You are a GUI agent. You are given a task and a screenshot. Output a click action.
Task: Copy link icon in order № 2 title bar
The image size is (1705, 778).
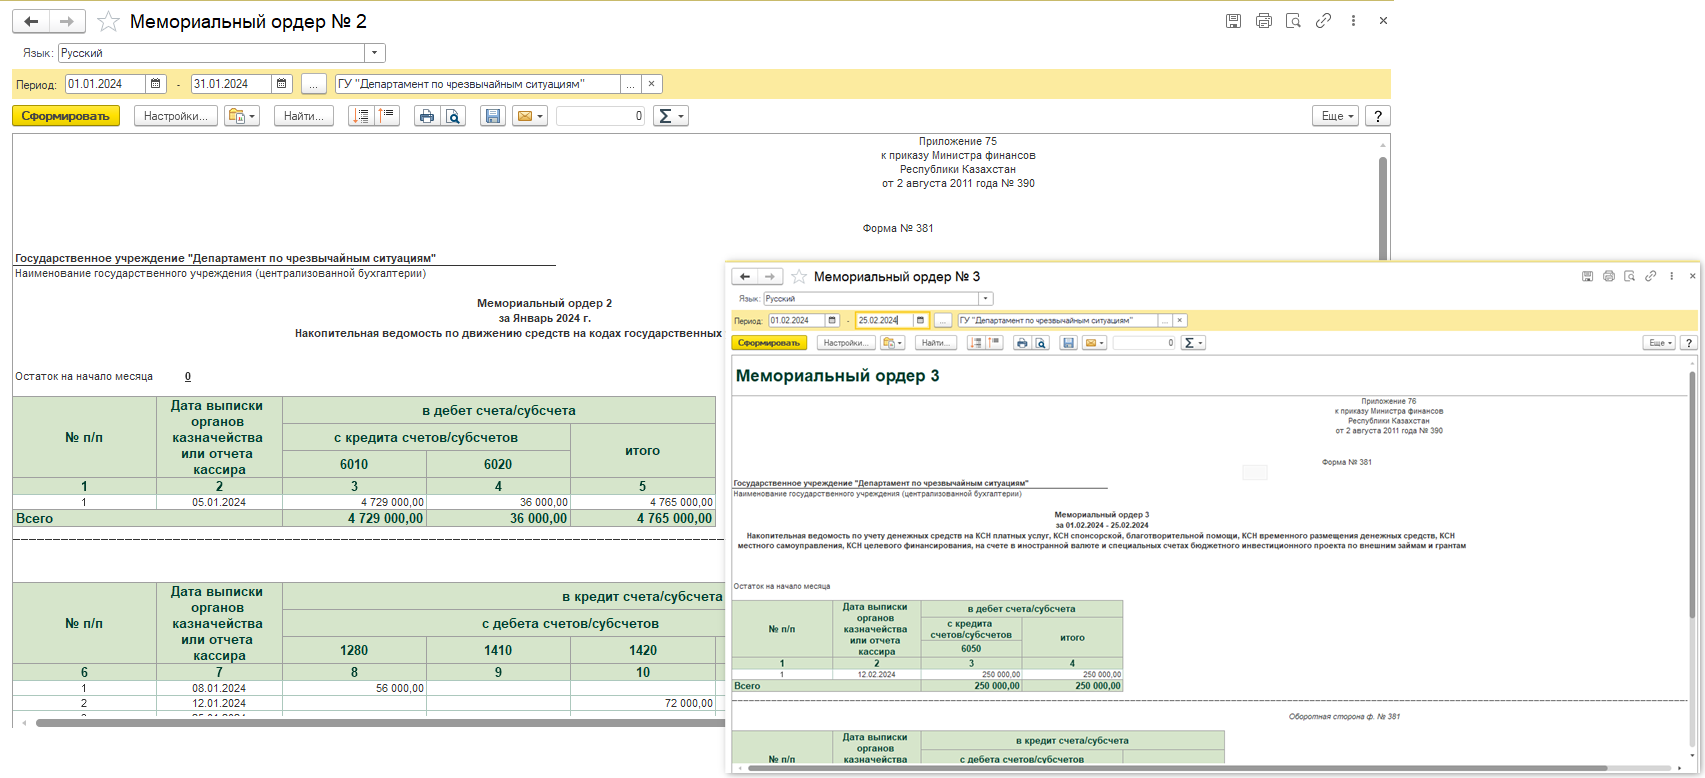coord(1323,21)
